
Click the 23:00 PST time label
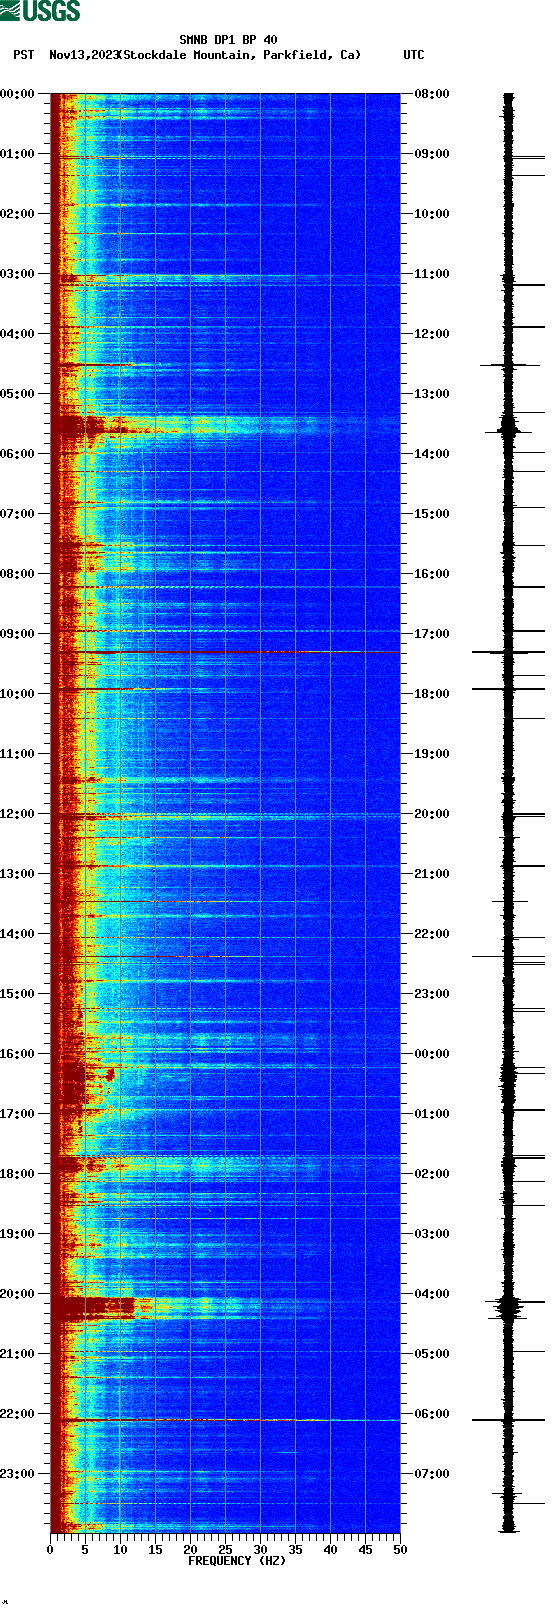(18, 1474)
